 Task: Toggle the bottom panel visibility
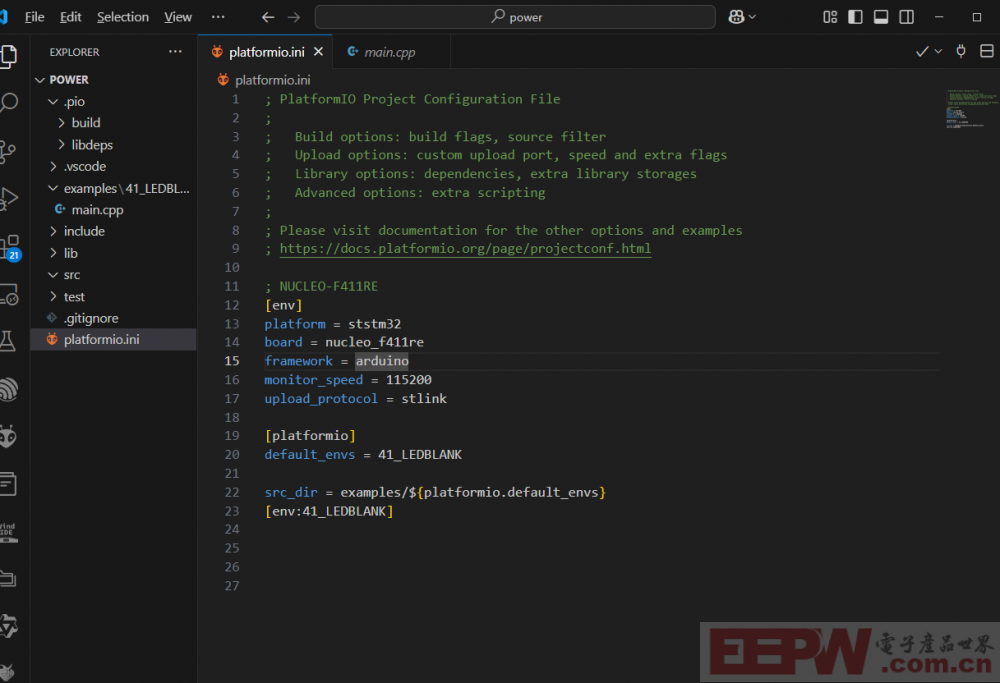[881, 17]
